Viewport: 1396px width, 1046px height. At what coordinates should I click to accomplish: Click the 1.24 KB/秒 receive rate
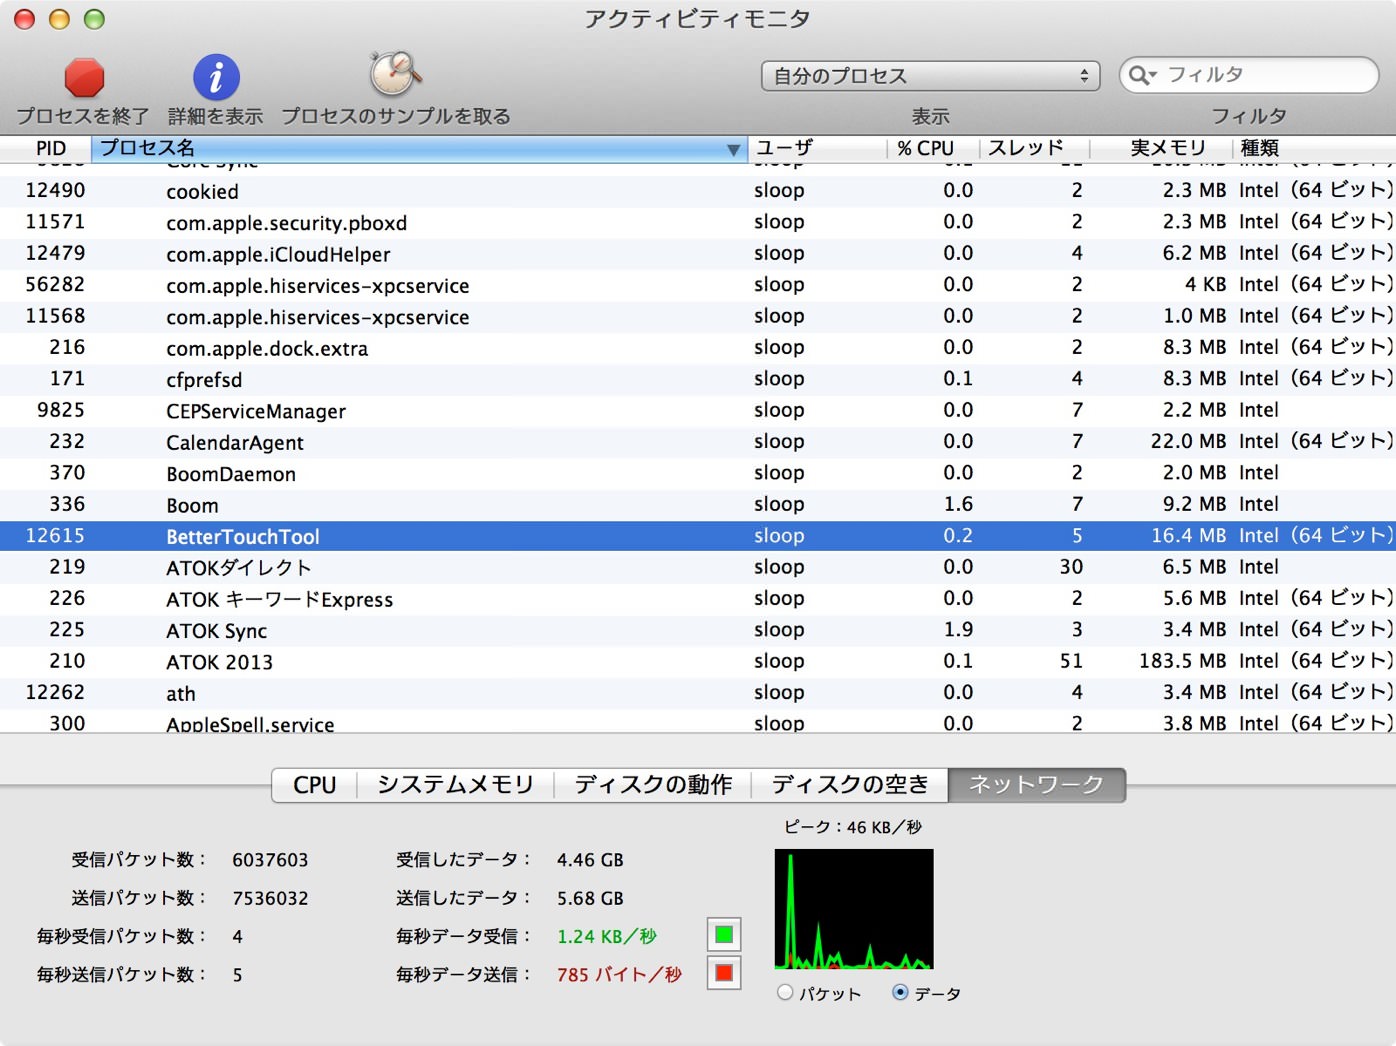point(607,936)
